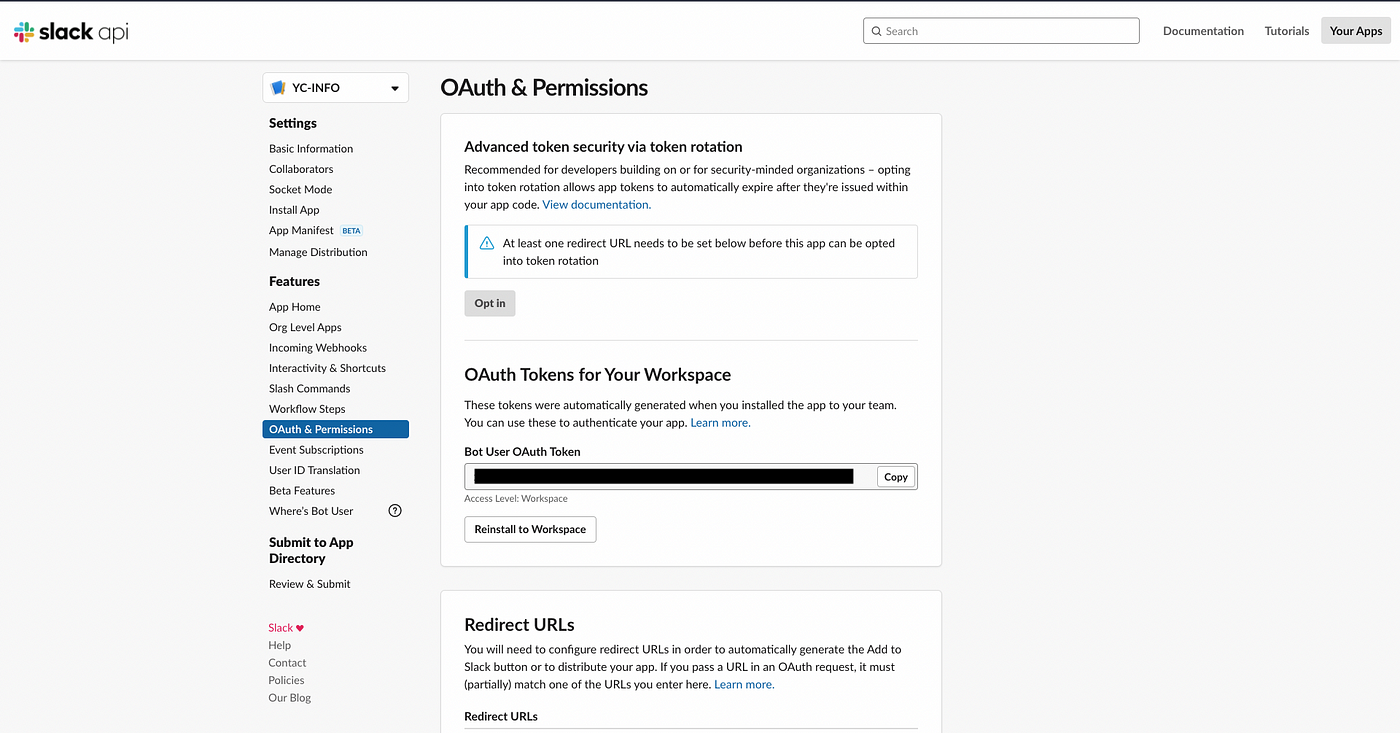This screenshot has height=733, width=1400.
Task: Click the Slack API logo
Action: 71,32
